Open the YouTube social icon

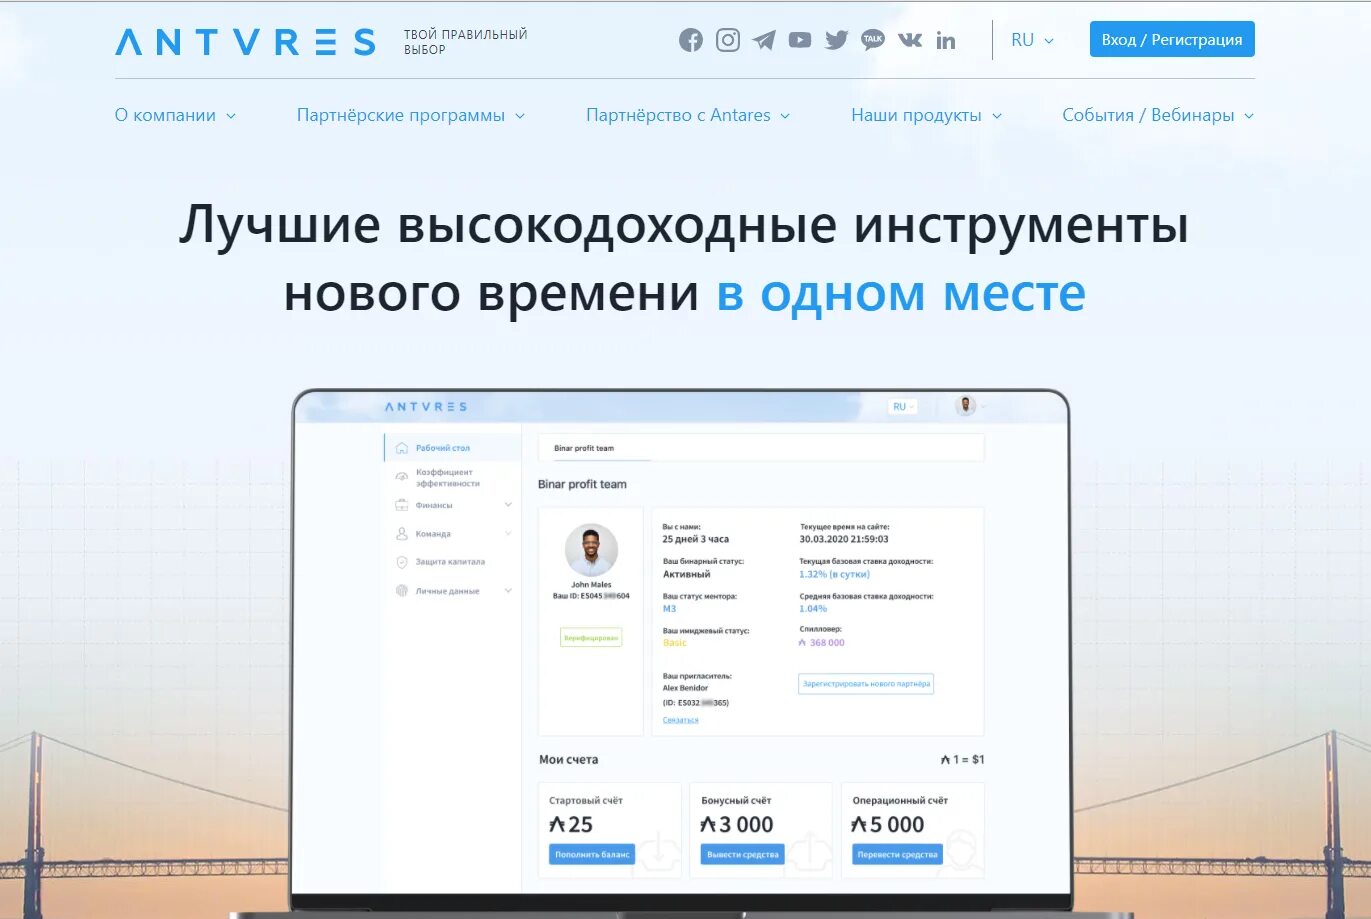click(x=800, y=40)
